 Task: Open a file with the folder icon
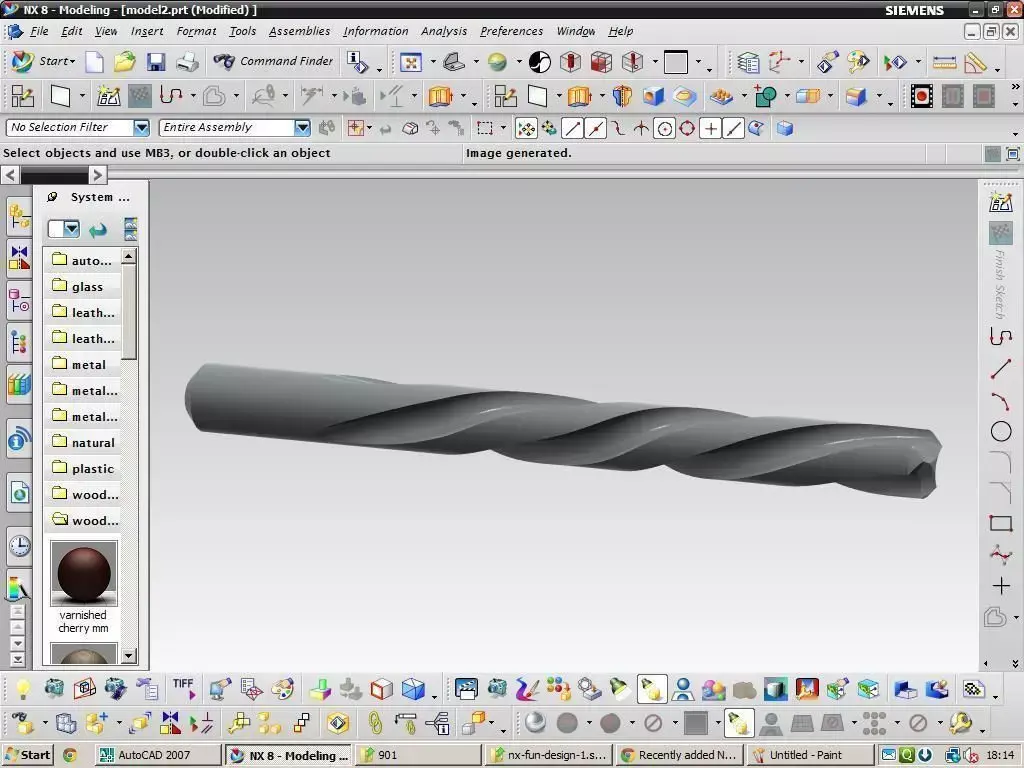click(124, 62)
